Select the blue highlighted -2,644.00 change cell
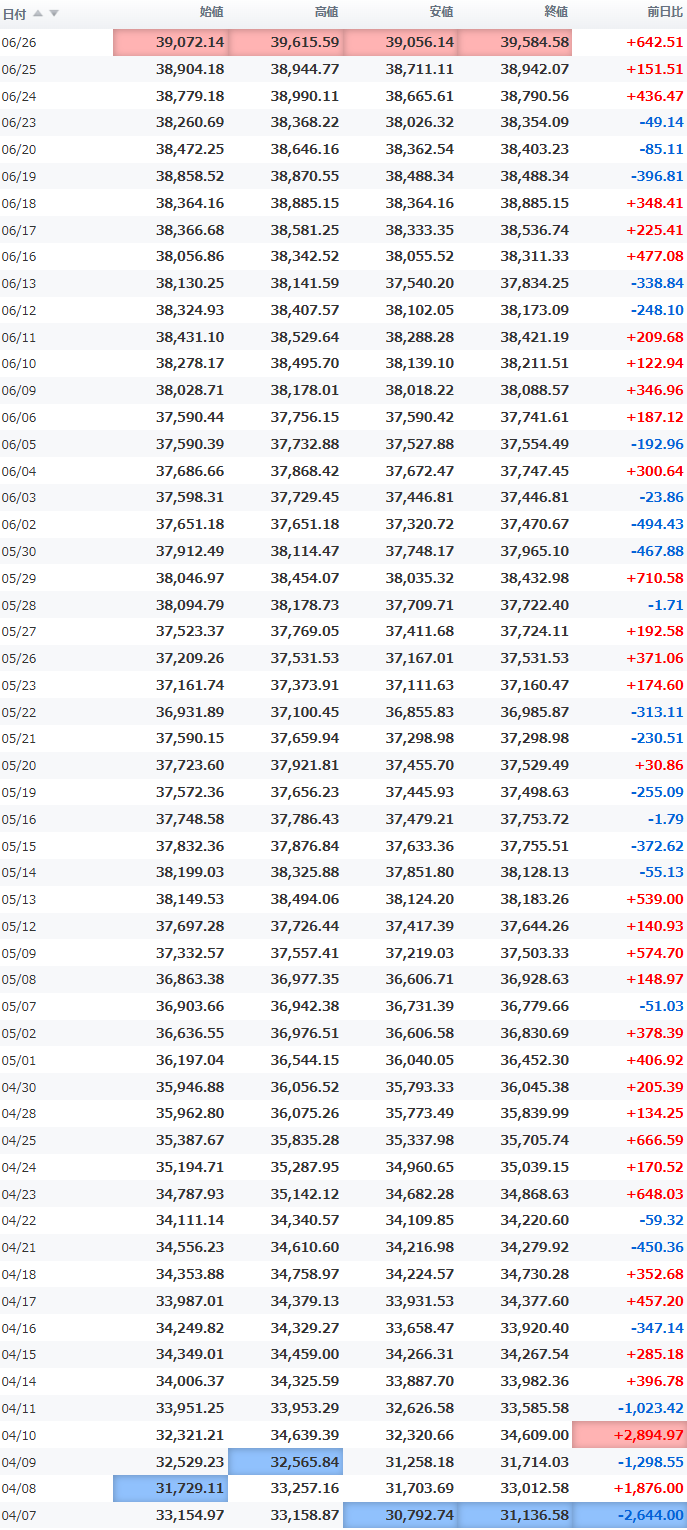The image size is (687, 1530). click(630, 1515)
